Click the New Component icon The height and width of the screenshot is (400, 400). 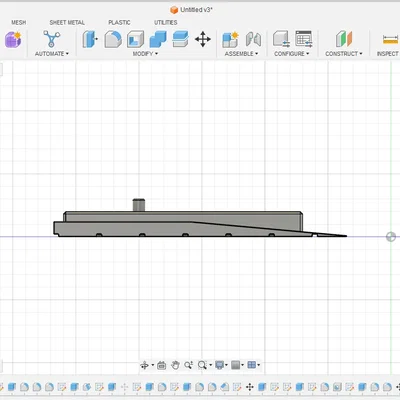click(230, 39)
